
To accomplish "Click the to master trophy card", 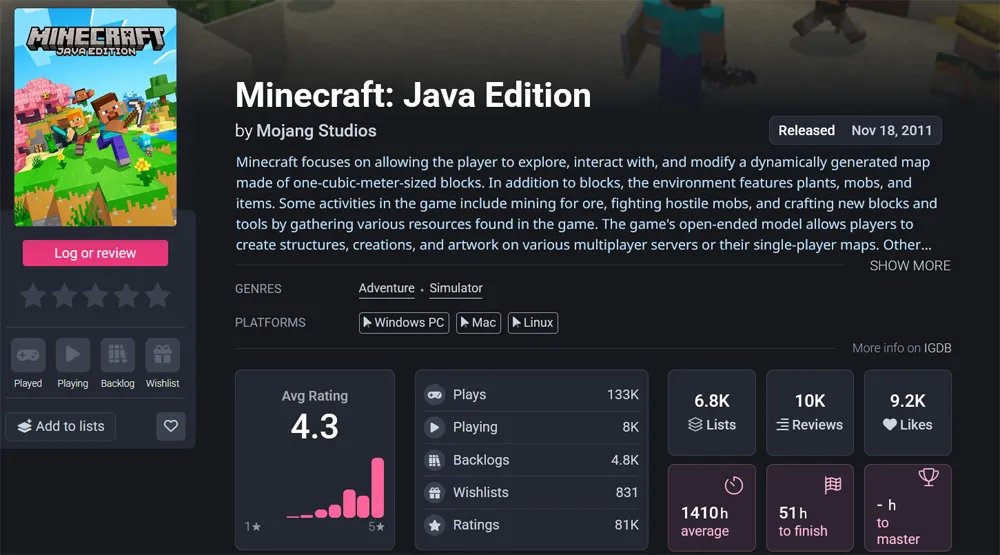I will point(908,508).
